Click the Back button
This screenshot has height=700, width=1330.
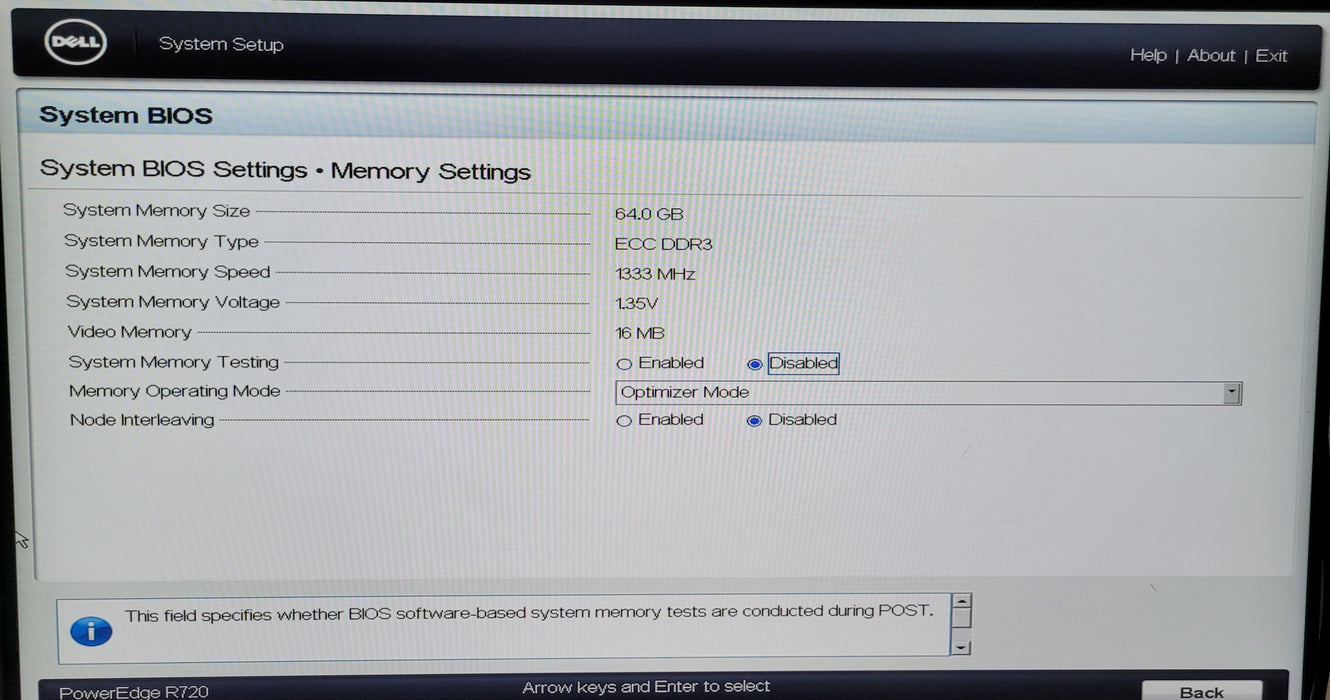tap(1201, 691)
